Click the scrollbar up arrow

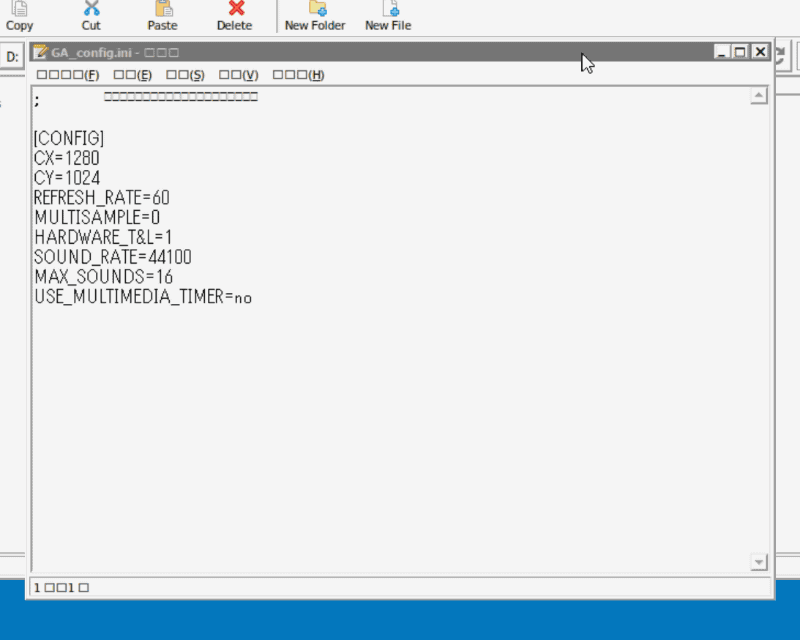pos(759,95)
